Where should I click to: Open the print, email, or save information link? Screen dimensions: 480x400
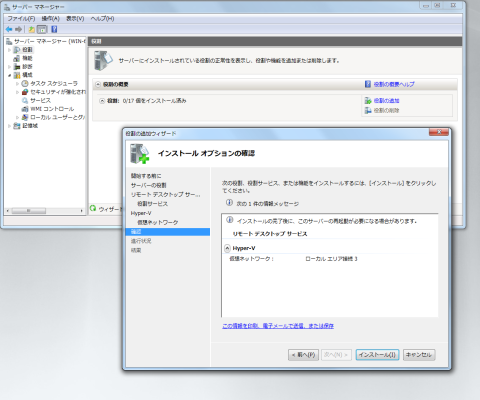(x=278, y=326)
